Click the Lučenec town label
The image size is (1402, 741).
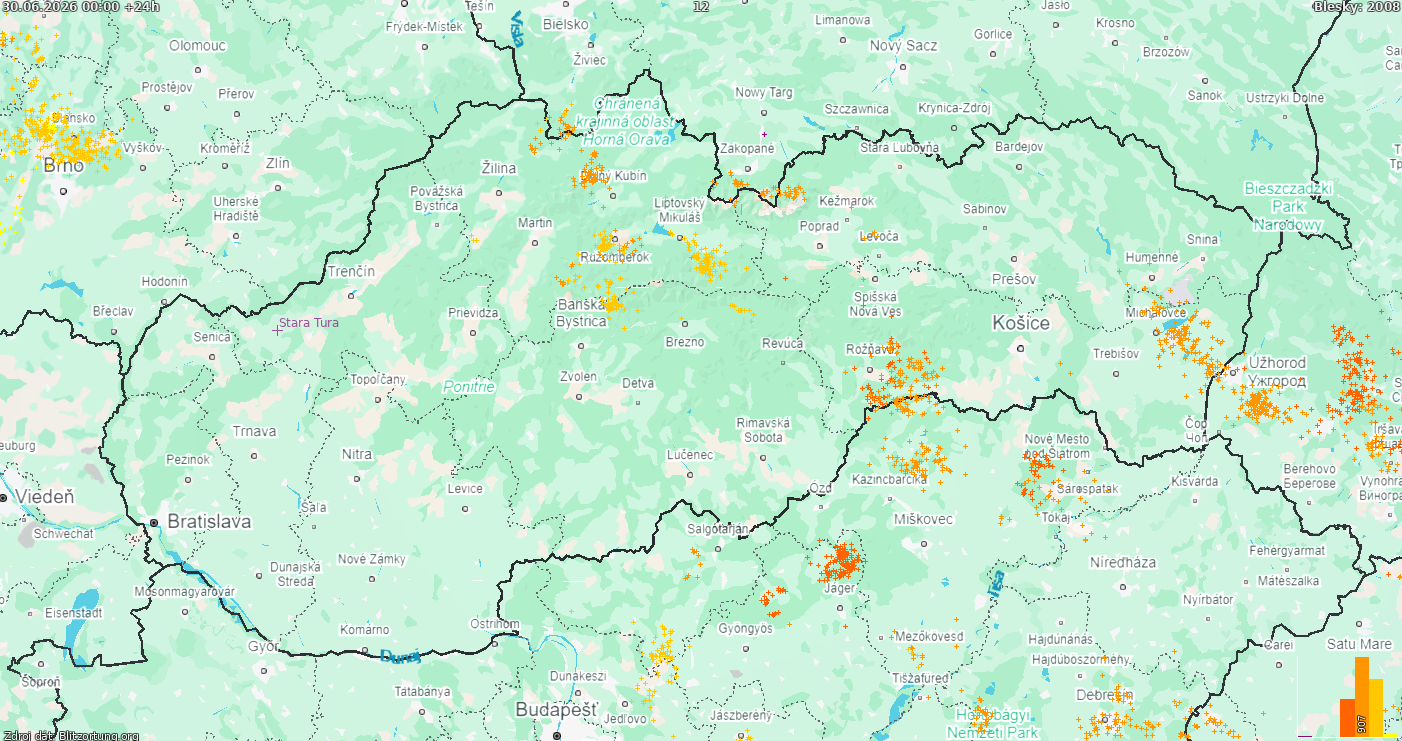tap(691, 455)
